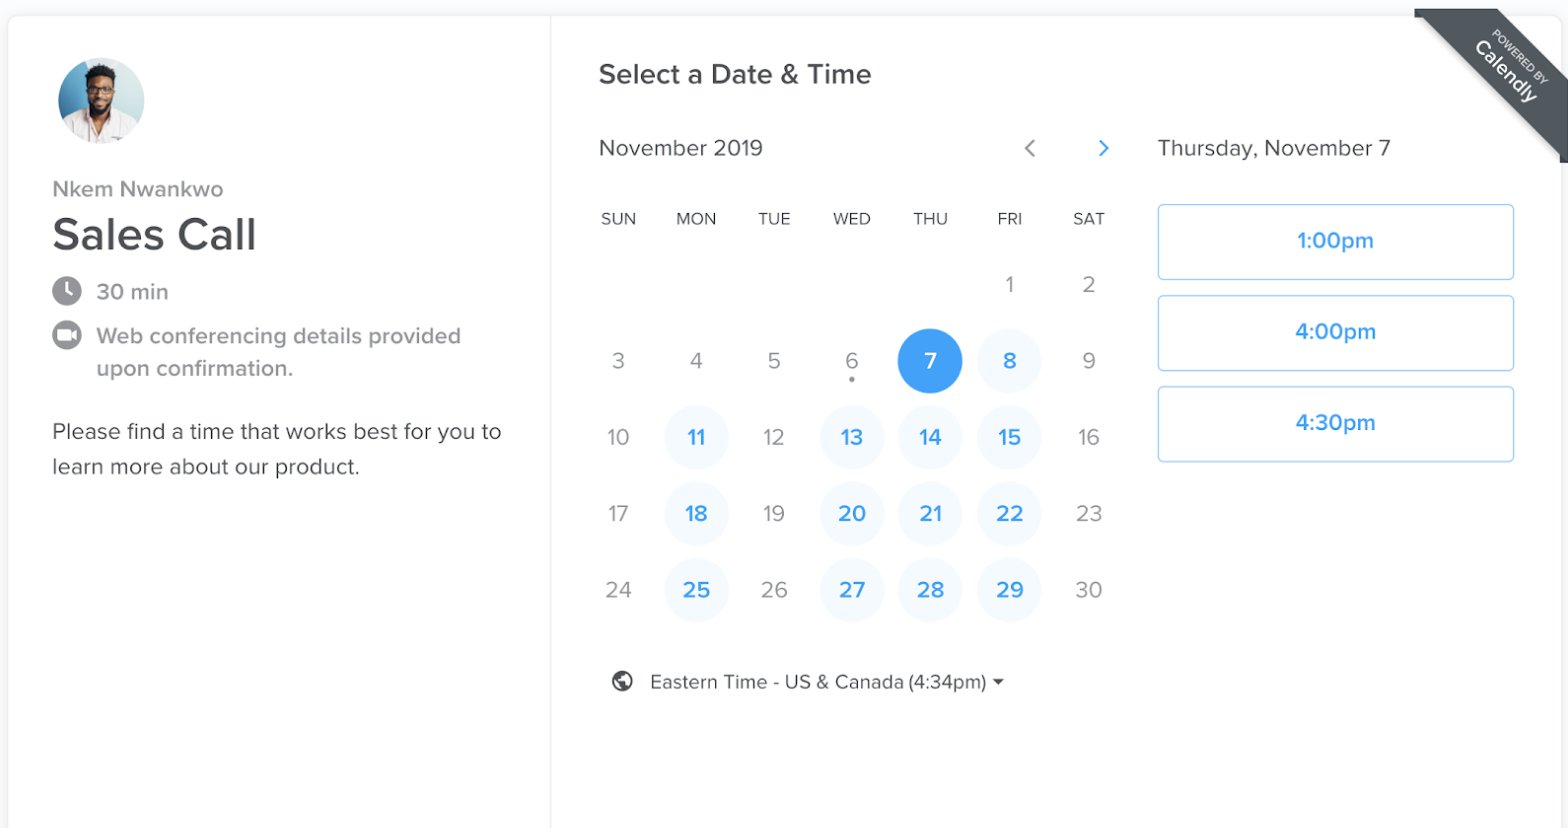Go to previous month with left arrow

click(x=1030, y=148)
